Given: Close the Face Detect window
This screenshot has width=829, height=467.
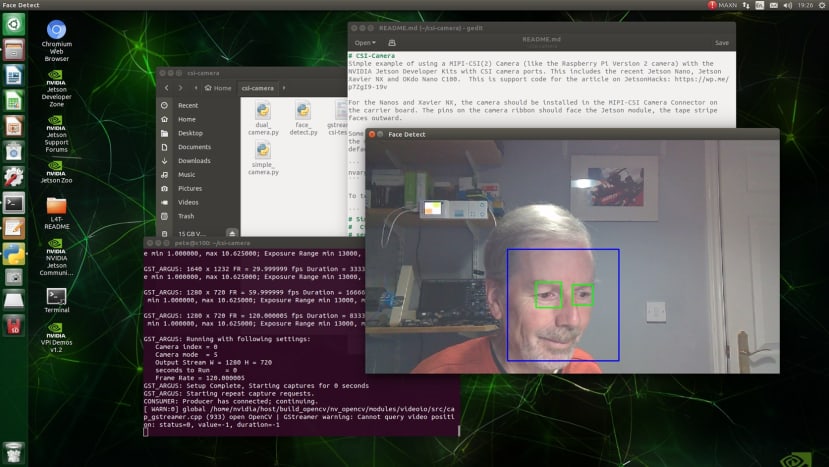Looking at the screenshot, I should tap(372, 134).
